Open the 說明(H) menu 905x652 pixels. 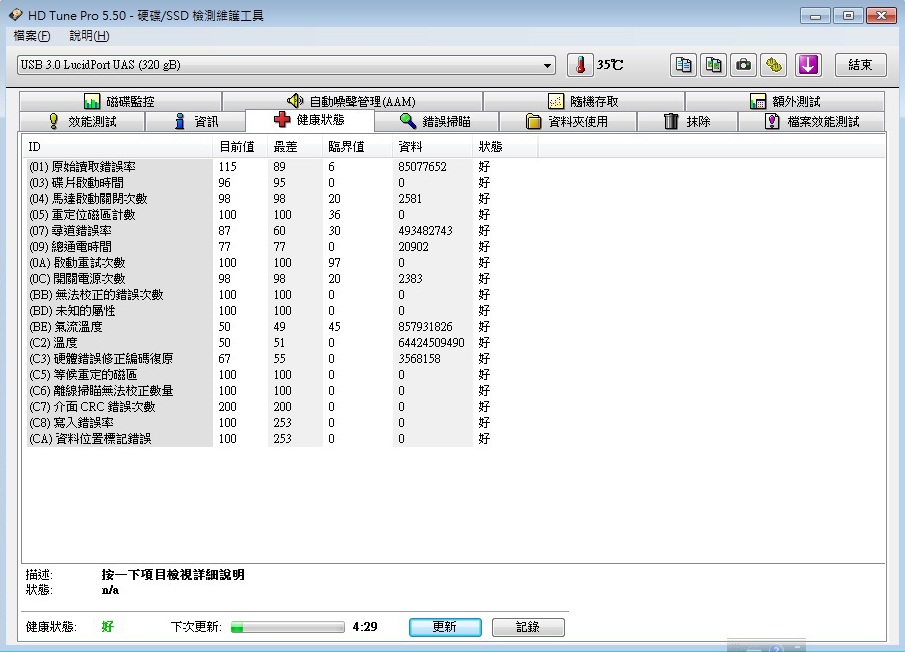pyautogui.click(x=89, y=36)
